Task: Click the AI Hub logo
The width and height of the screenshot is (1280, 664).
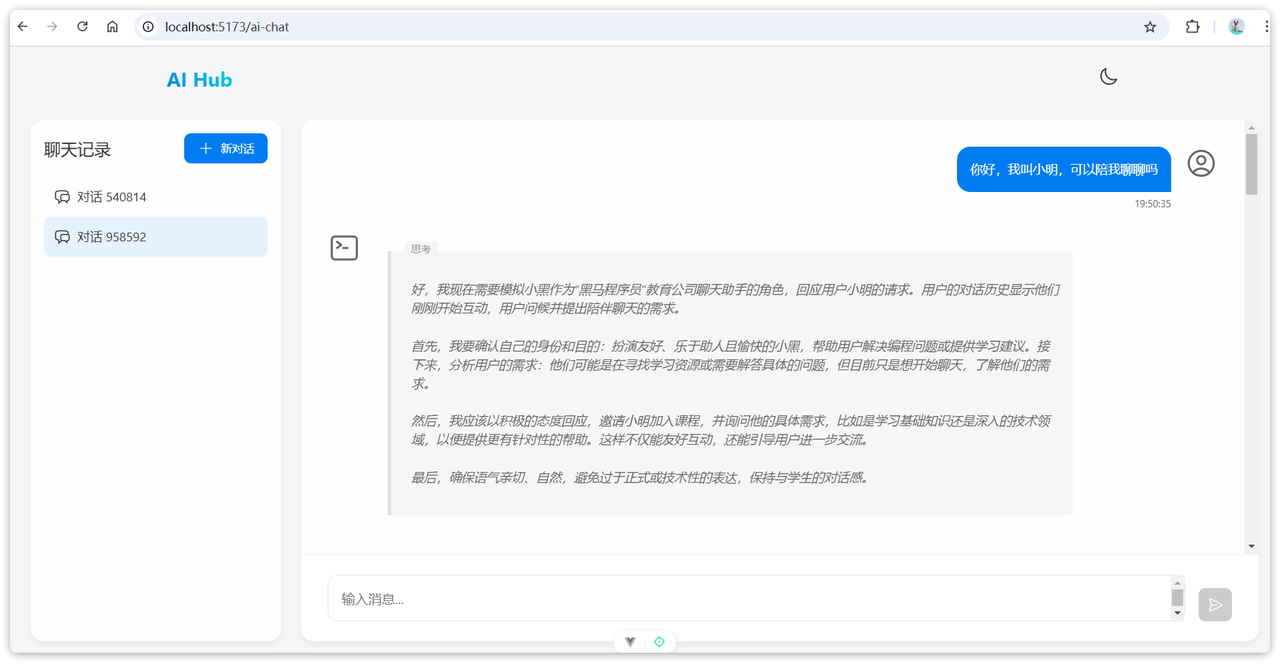Action: [199, 80]
